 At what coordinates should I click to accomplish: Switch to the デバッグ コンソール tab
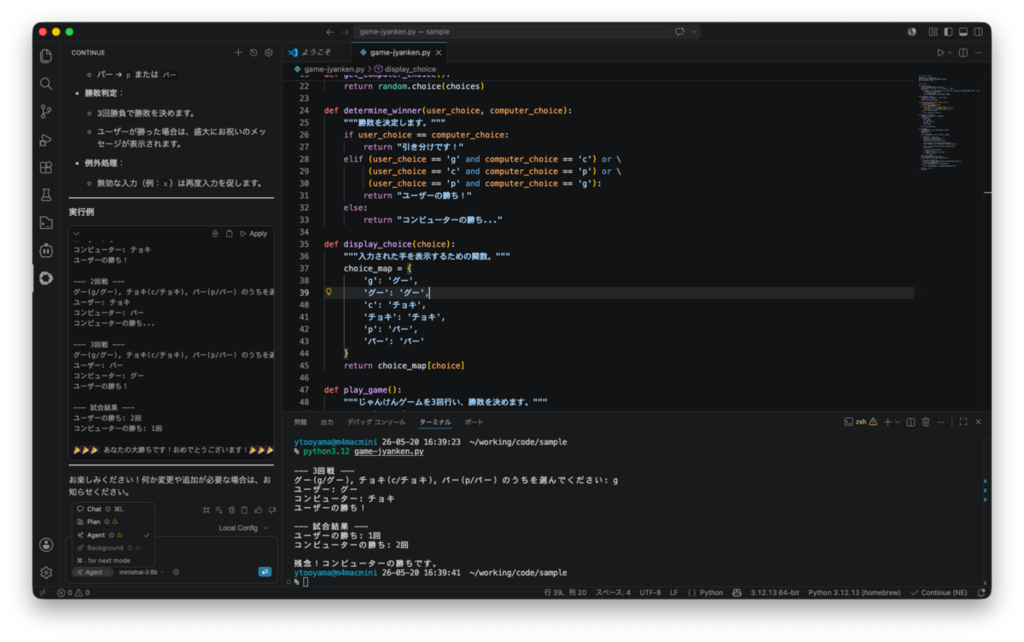point(376,422)
